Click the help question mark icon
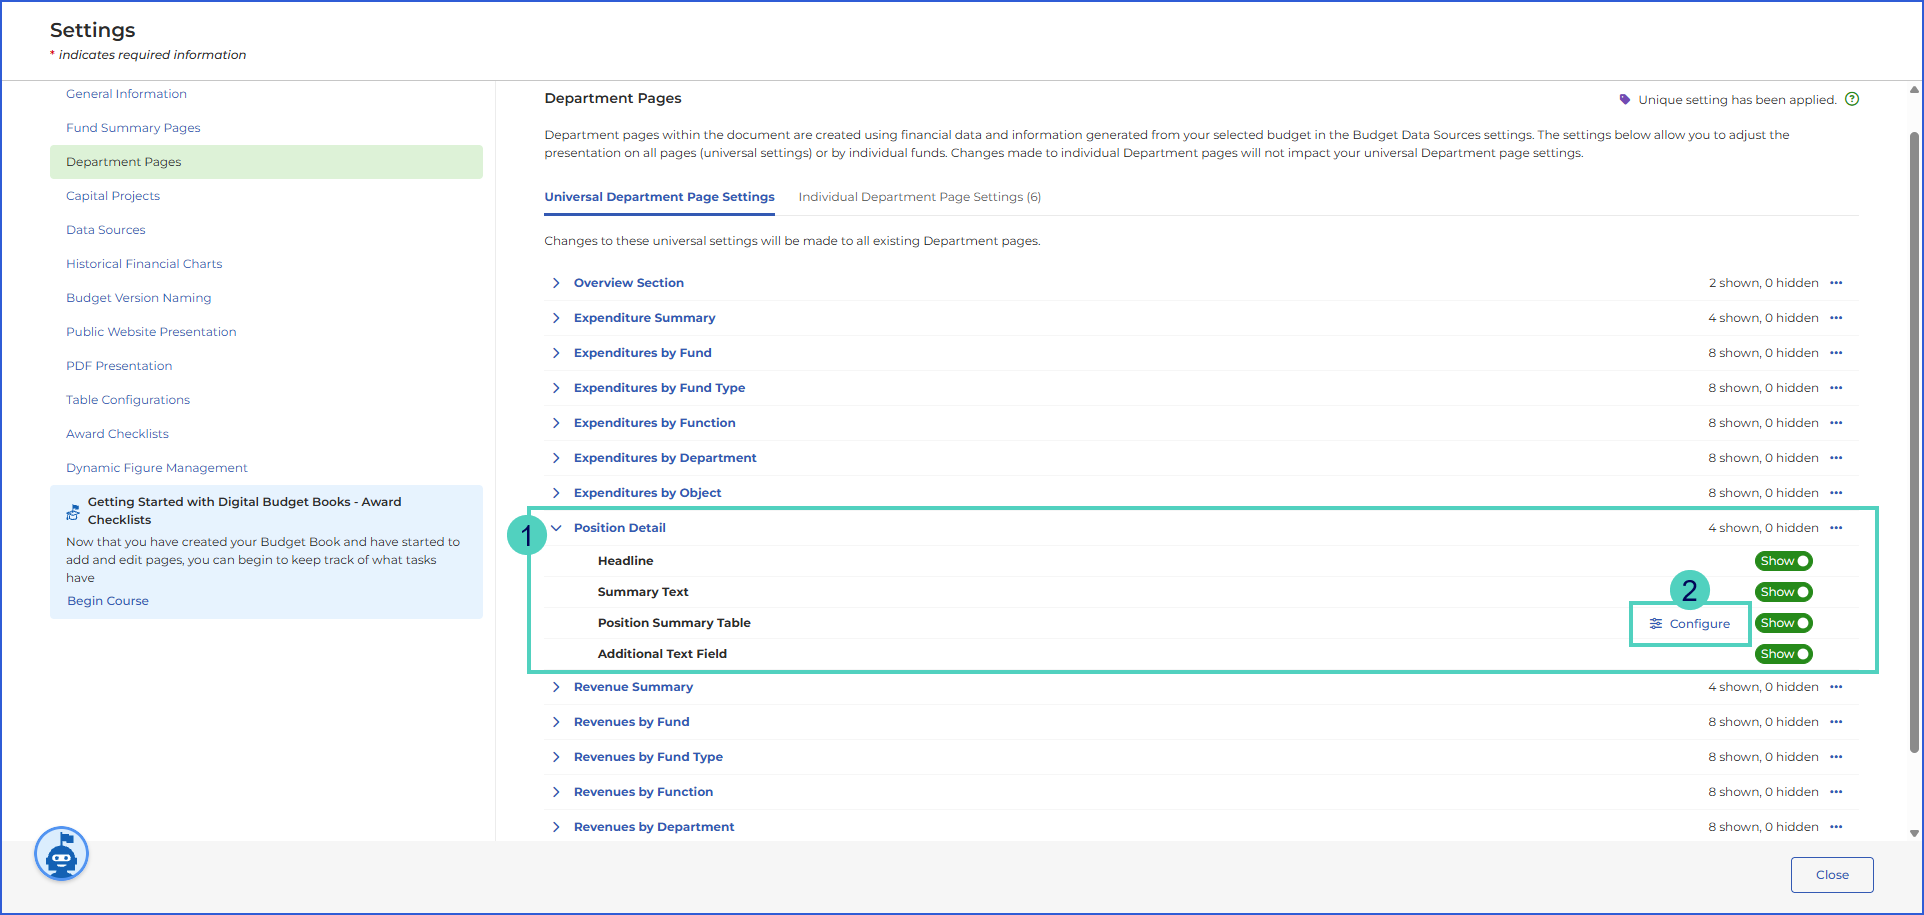Screen dimensions: 1924x915 click(1852, 99)
